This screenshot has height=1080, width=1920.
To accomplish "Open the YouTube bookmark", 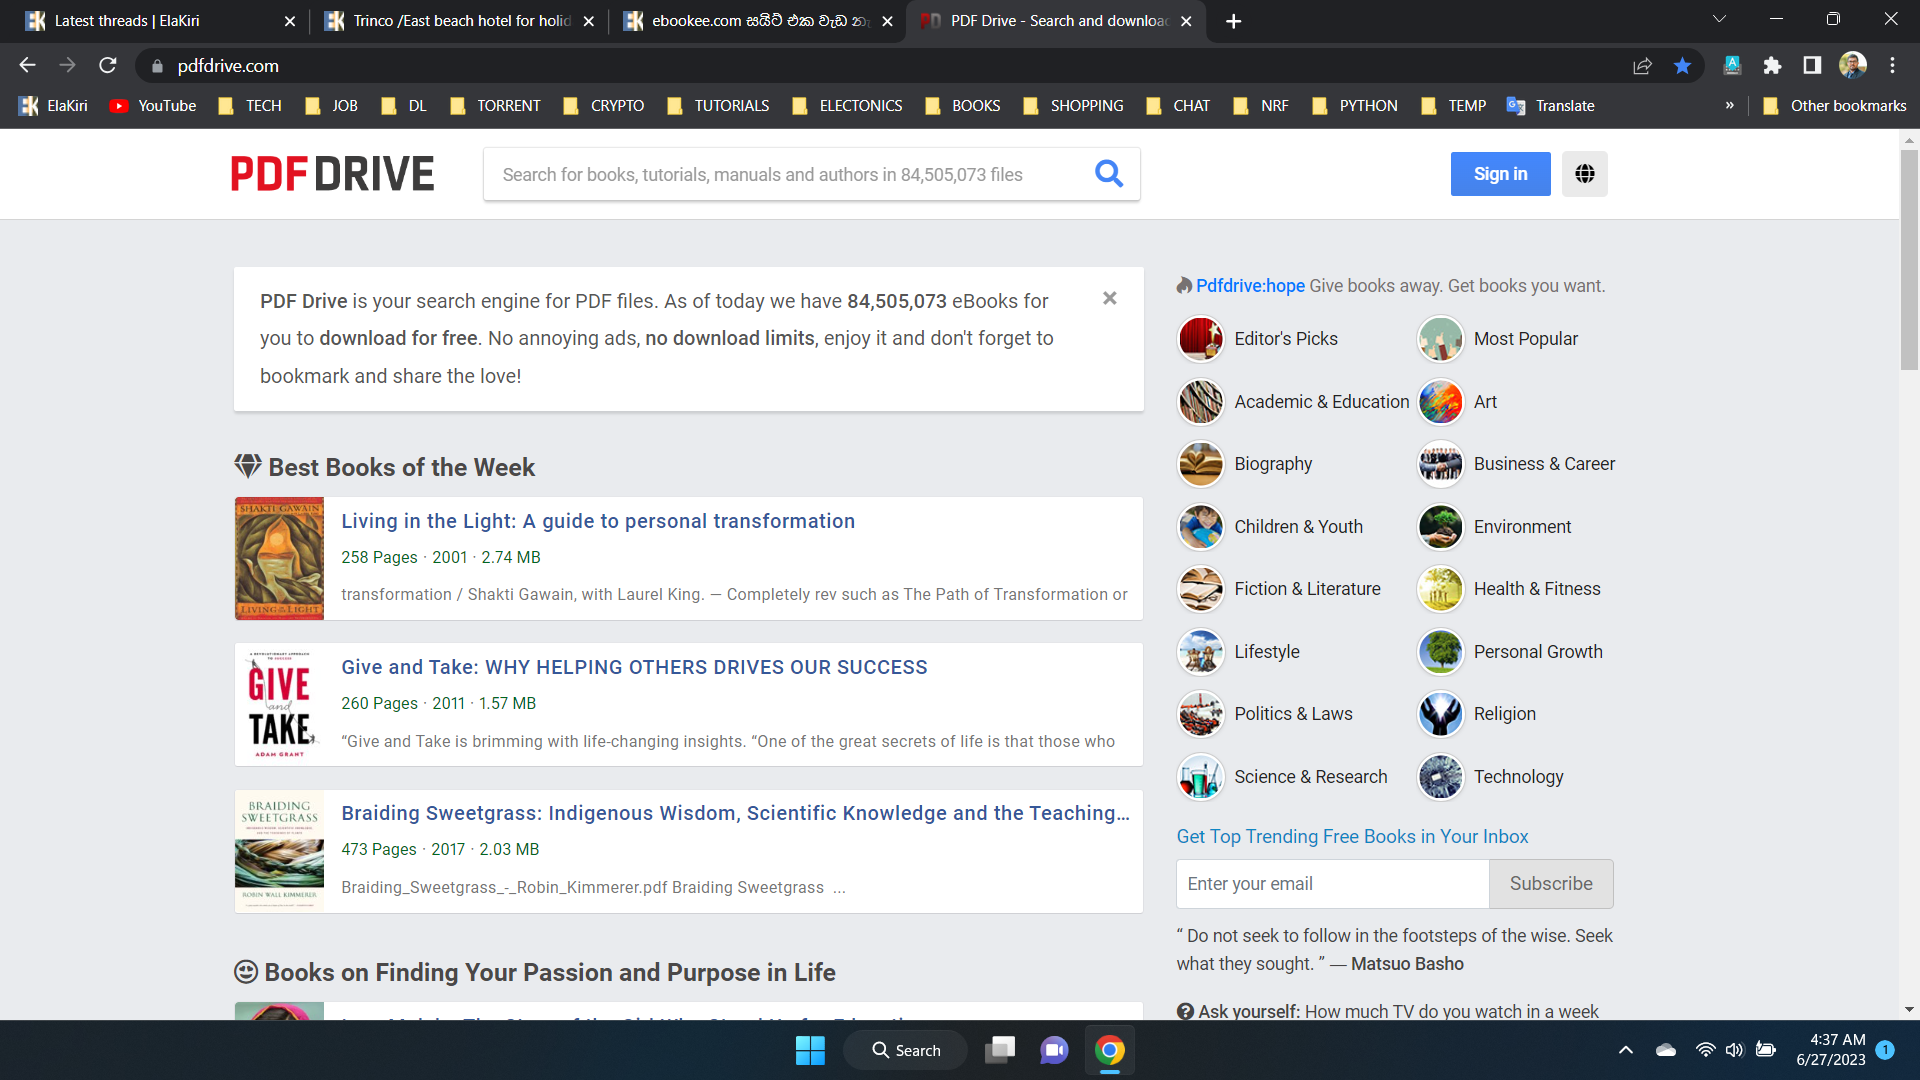I will [153, 106].
